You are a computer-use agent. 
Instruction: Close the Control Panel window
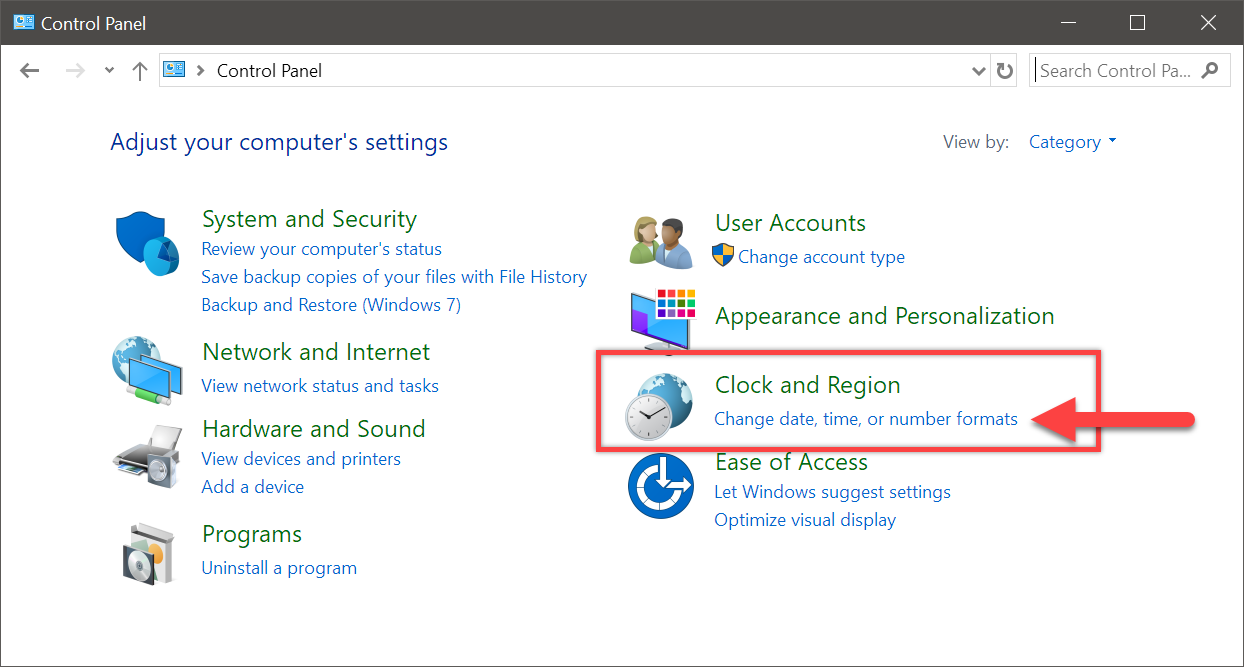tap(1208, 22)
